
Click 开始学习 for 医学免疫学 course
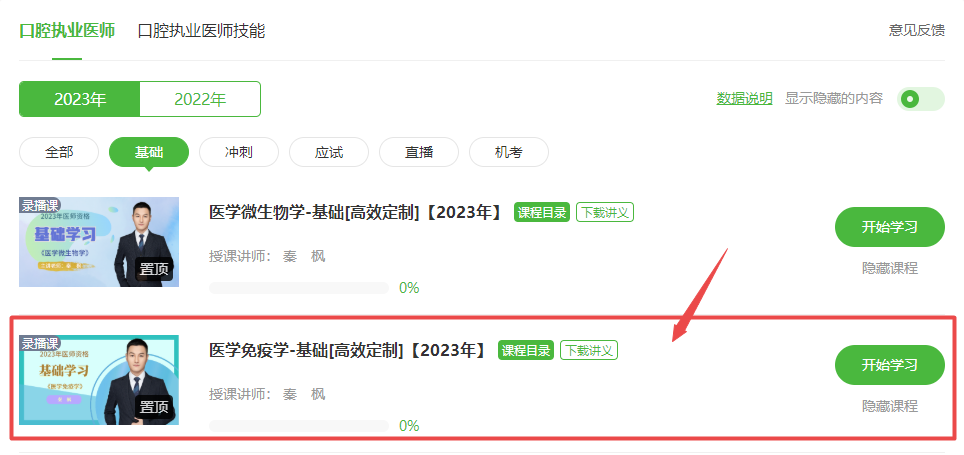pos(890,365)
